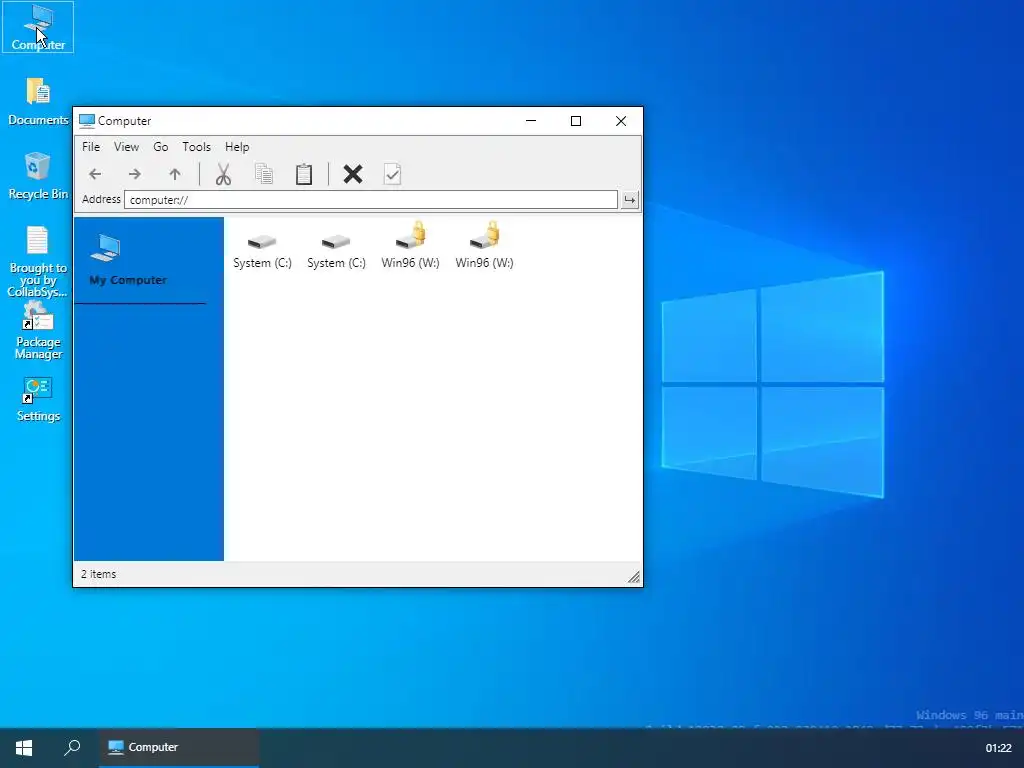The image size is (1024, 768).
Task: Open the search magnifier in the taskbar
Action: click(72, 748)
